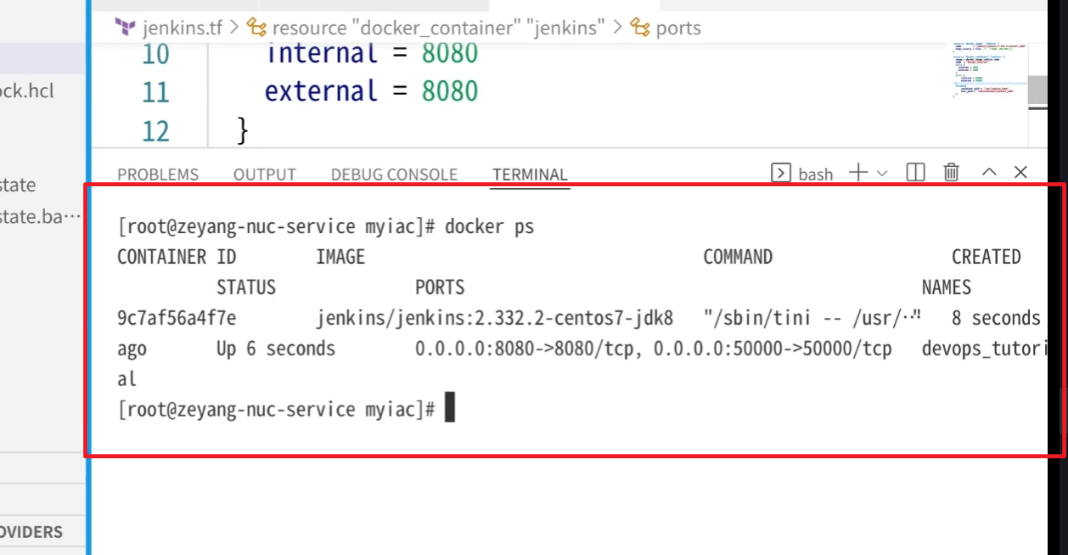
Task: Click the bash terminal shell icon
Action: click(781, 173)
